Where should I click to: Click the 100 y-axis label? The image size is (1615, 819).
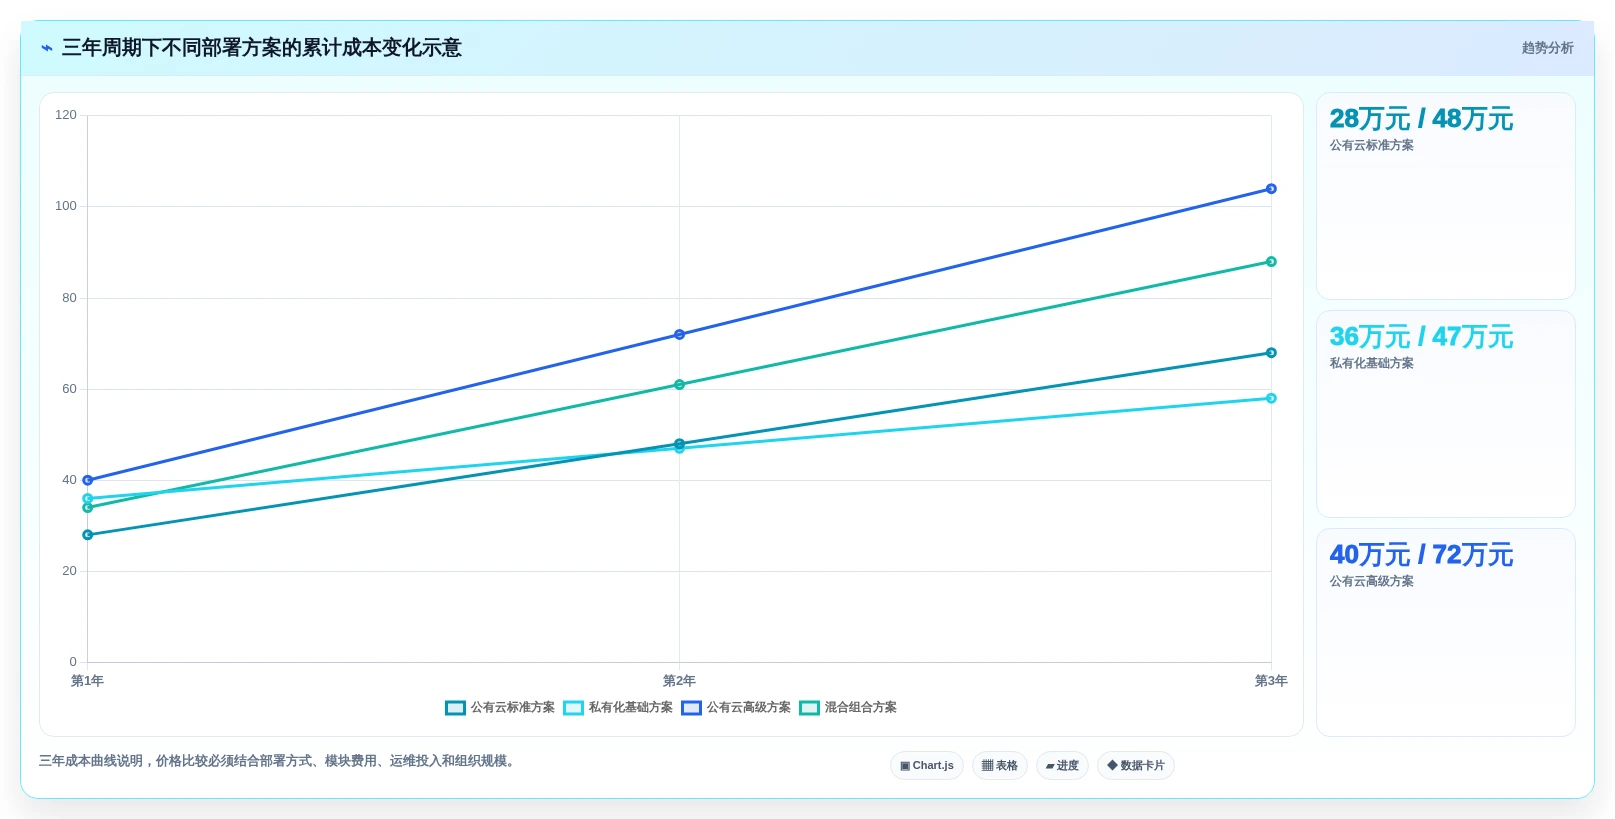[x=66, y=206]
